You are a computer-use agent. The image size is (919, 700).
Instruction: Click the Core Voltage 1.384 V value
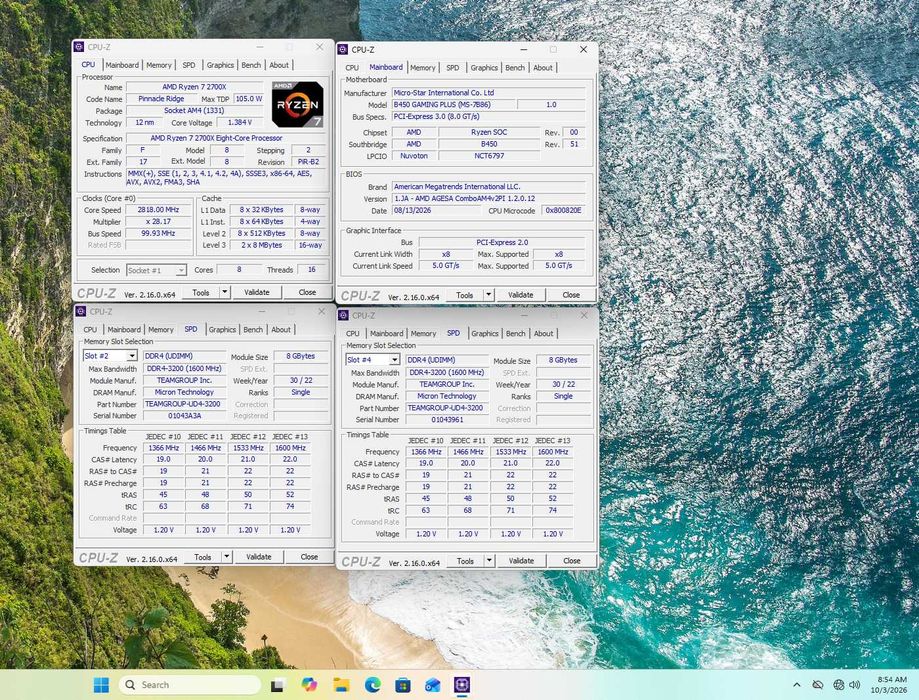point(241,123)
